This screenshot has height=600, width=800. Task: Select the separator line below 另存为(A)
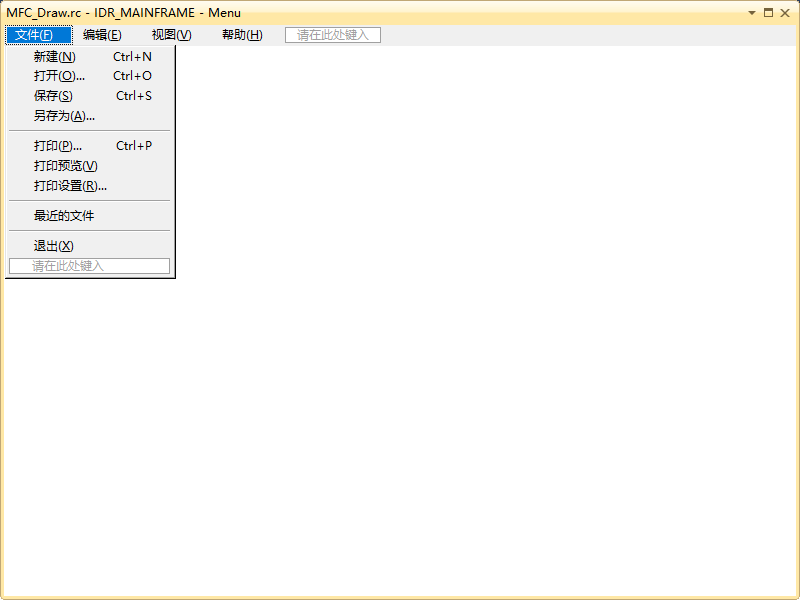click(x=90, y=130)
